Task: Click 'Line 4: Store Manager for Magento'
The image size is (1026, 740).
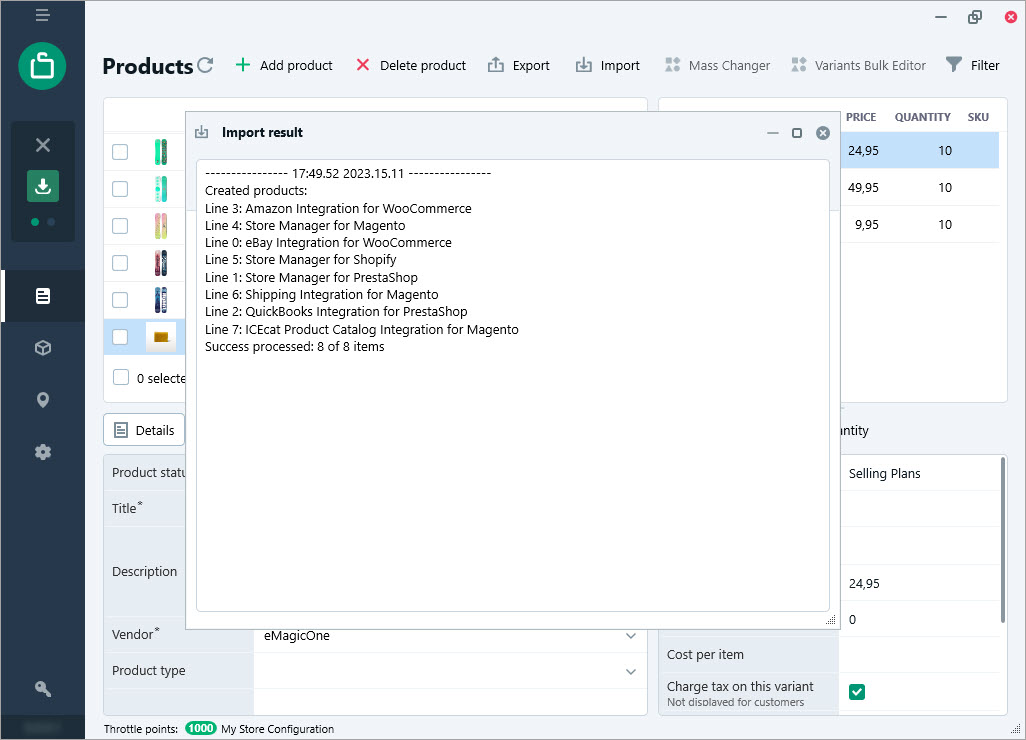Action: (305, 226)
